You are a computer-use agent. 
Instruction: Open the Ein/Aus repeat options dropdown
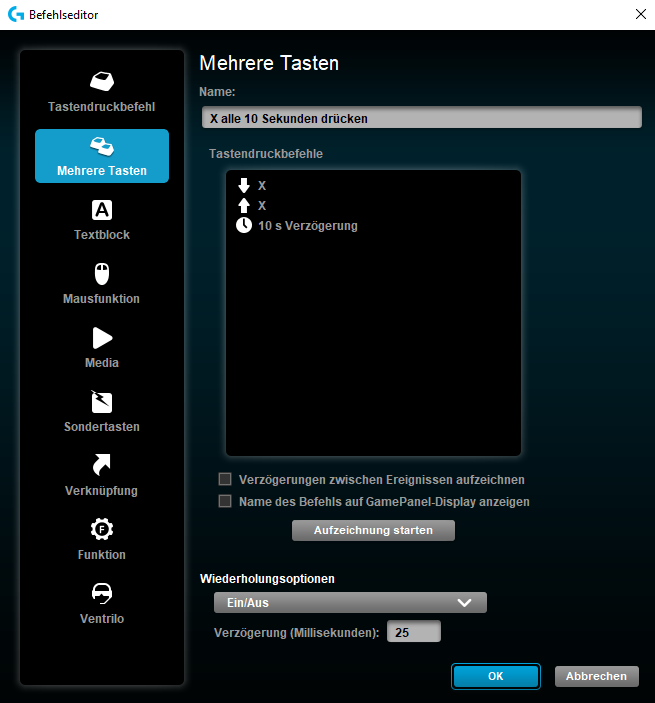[x=350, y=603]
